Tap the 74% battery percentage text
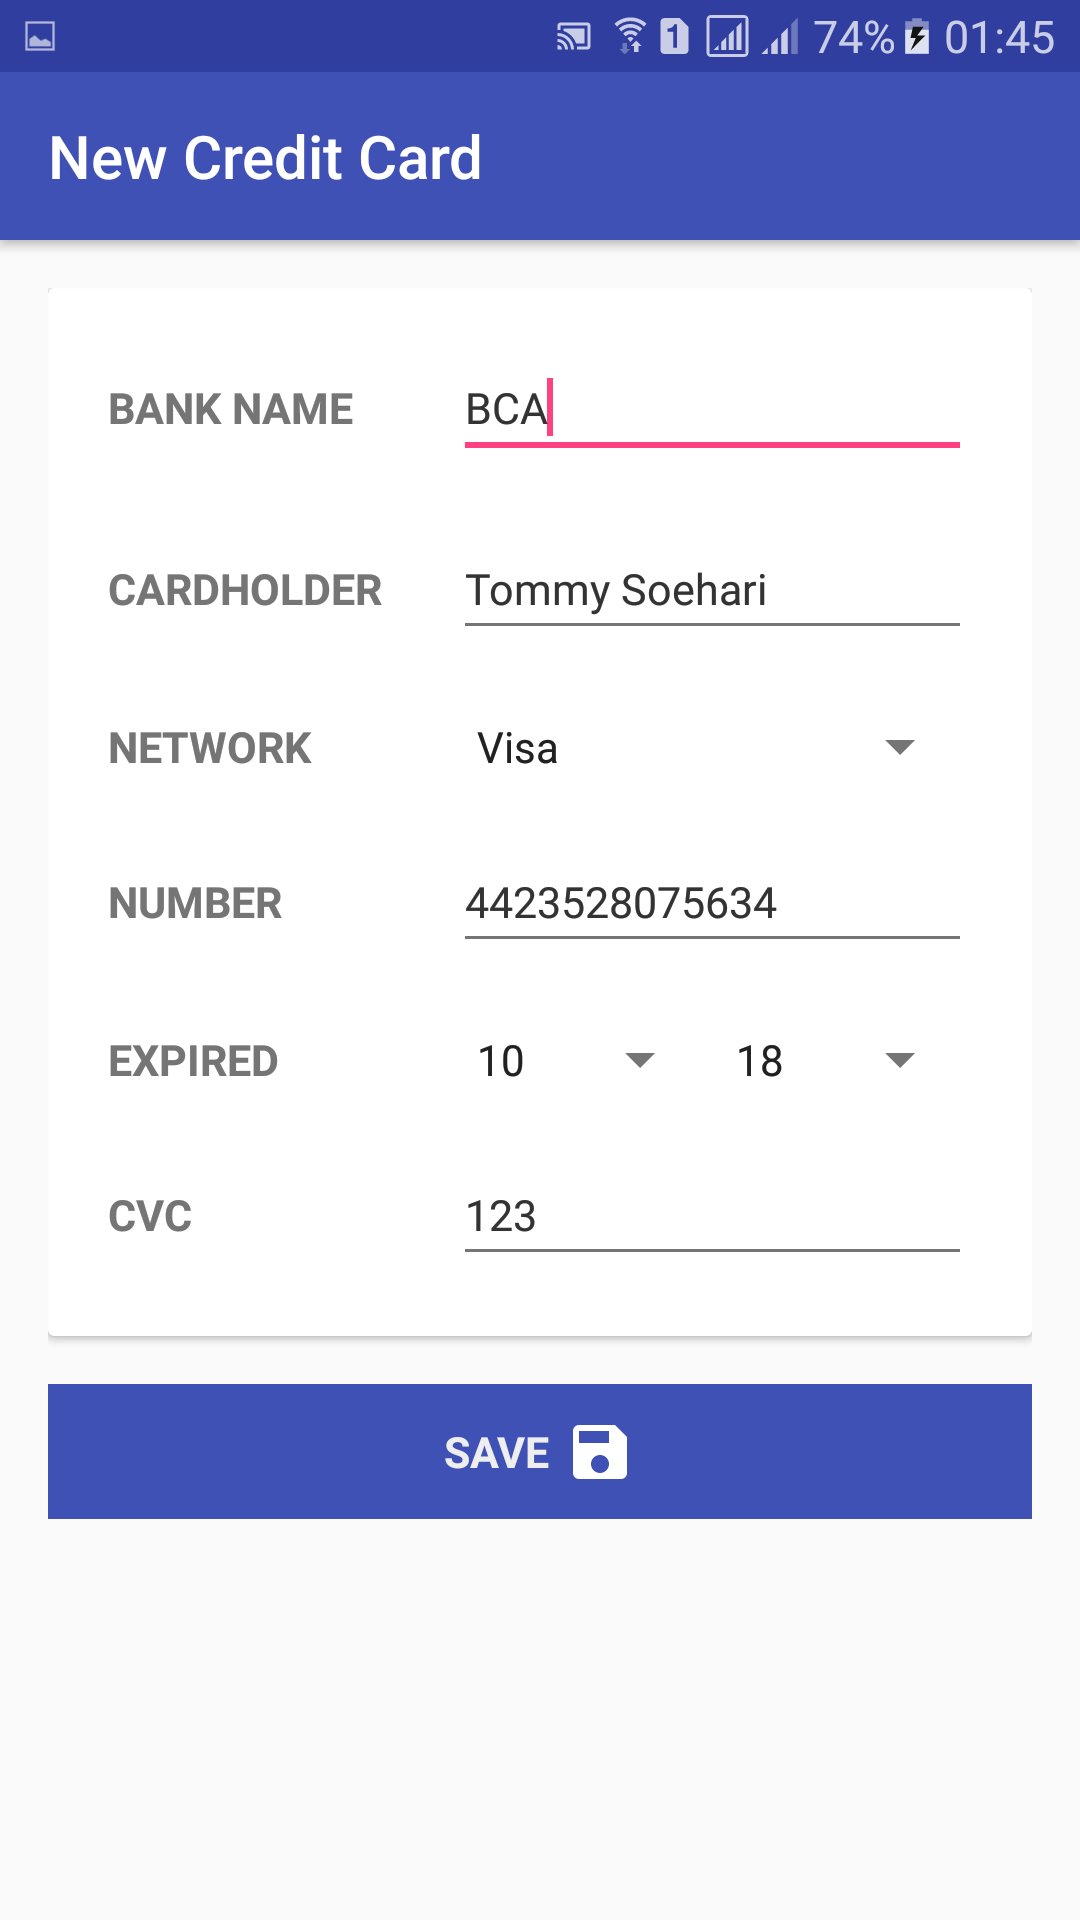Image resolution: width=1080 pixels, height=1920 pixels. point(853,38)
